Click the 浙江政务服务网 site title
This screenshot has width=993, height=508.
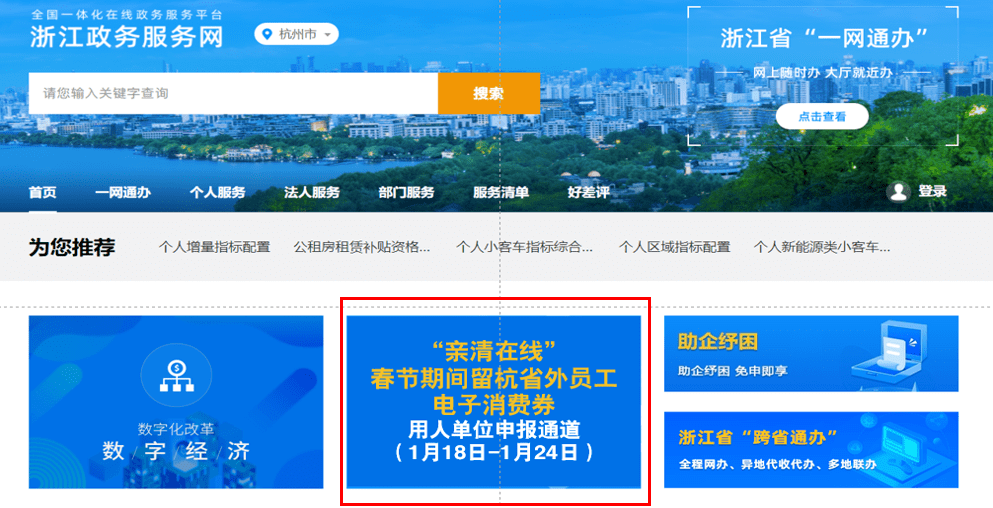pos(127,37)
